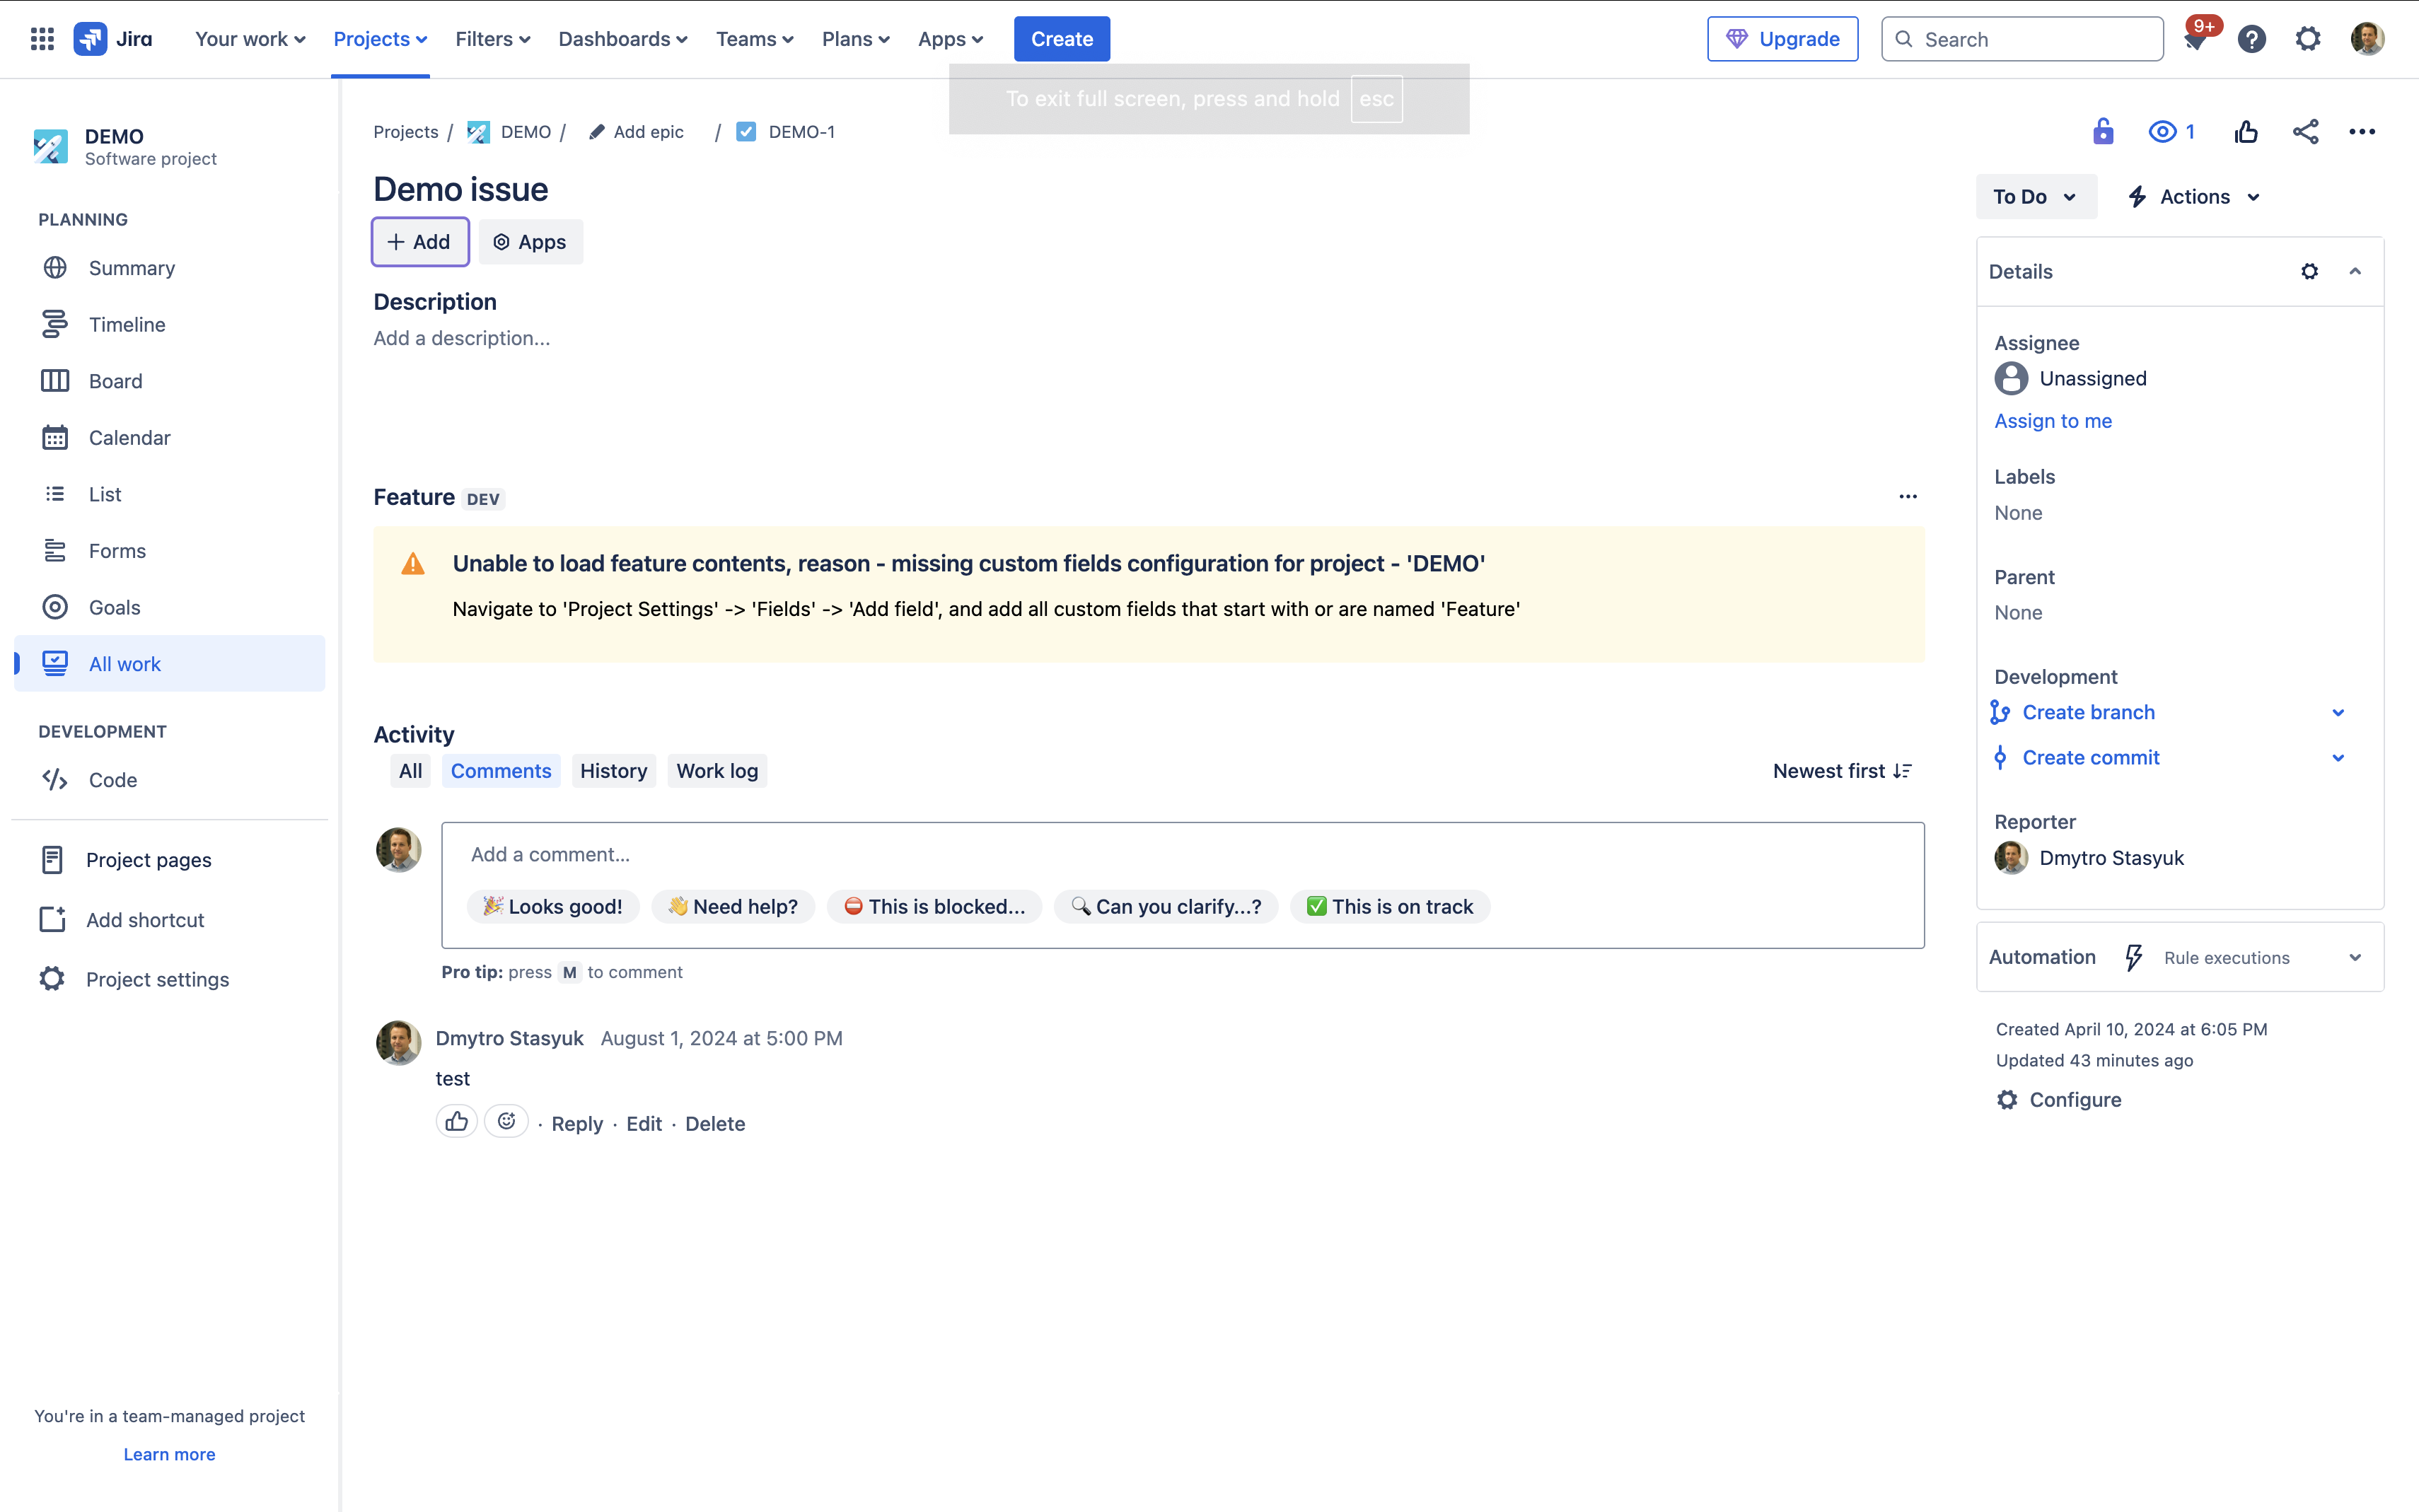Open the user profile avatar menu
The image size is (2419, 1512).
2367,39
